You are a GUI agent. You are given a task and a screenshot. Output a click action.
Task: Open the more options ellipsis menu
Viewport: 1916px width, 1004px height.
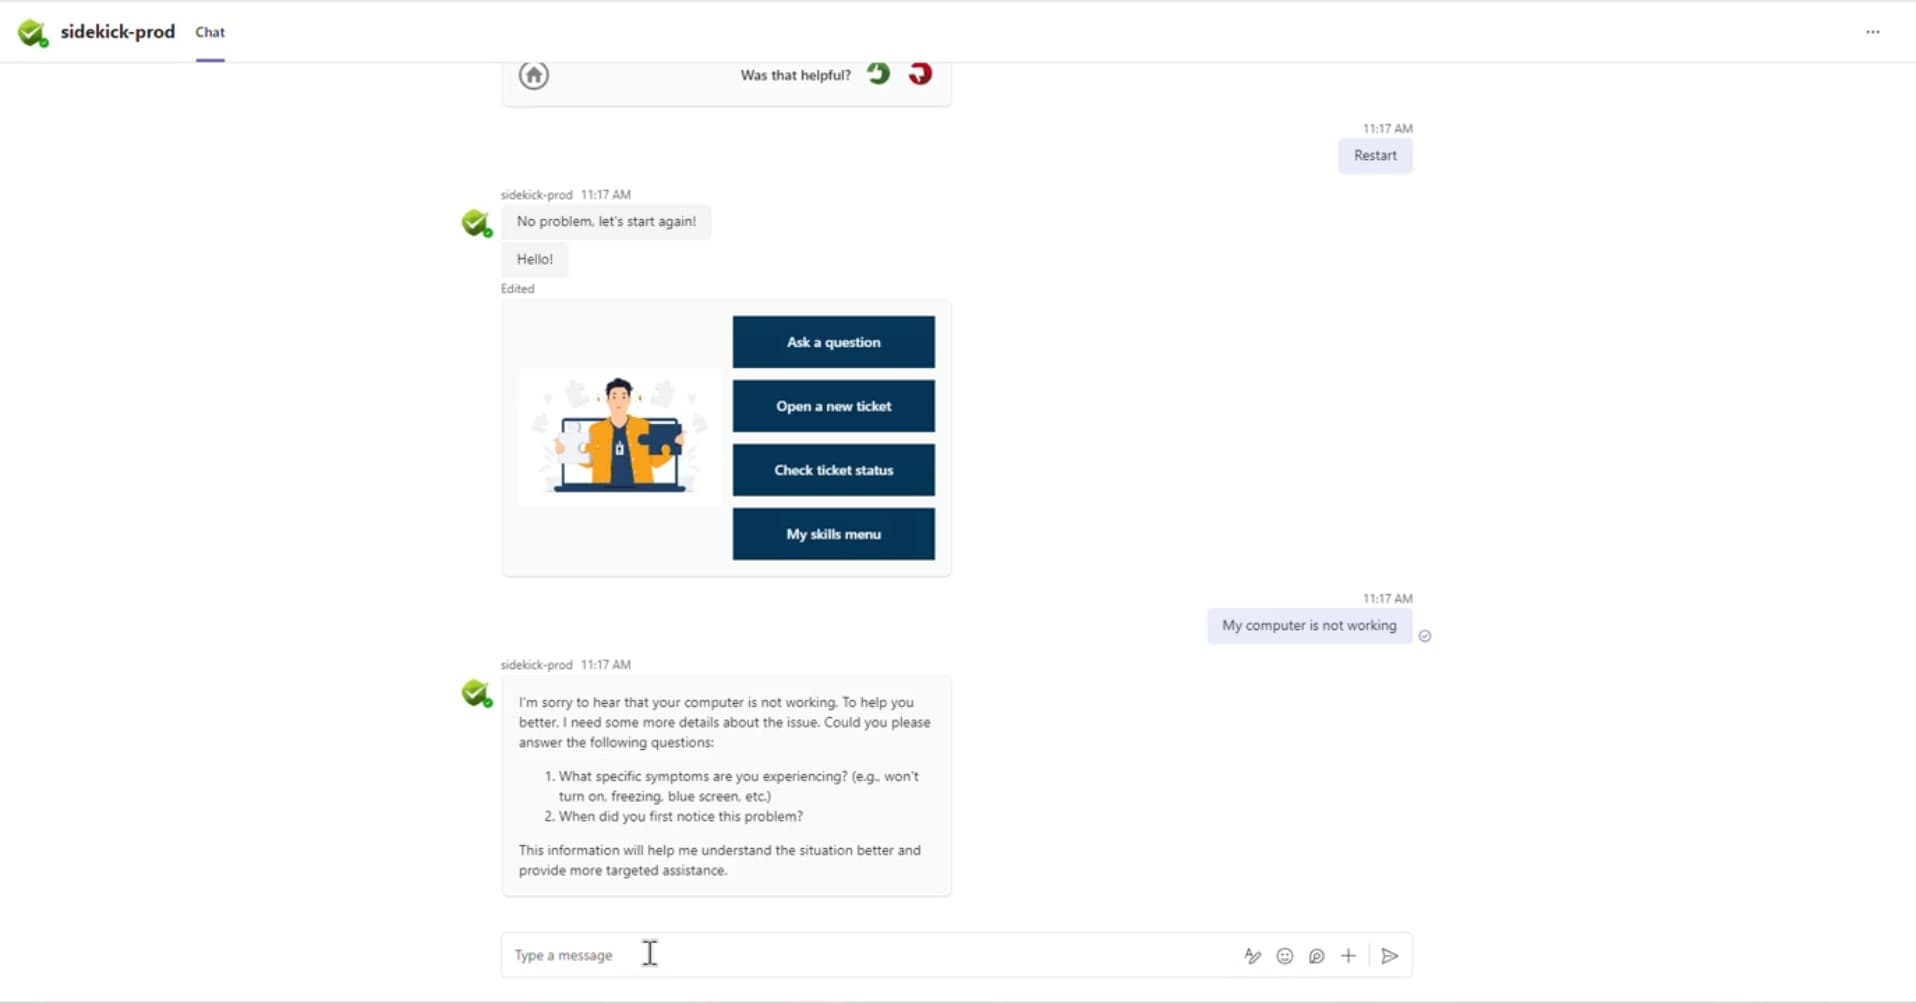point(1873,32)
